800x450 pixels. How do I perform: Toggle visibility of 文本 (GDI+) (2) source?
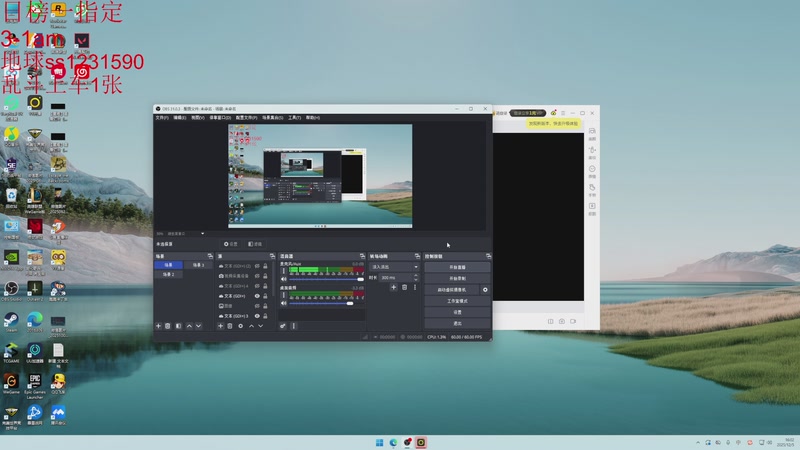257,266
